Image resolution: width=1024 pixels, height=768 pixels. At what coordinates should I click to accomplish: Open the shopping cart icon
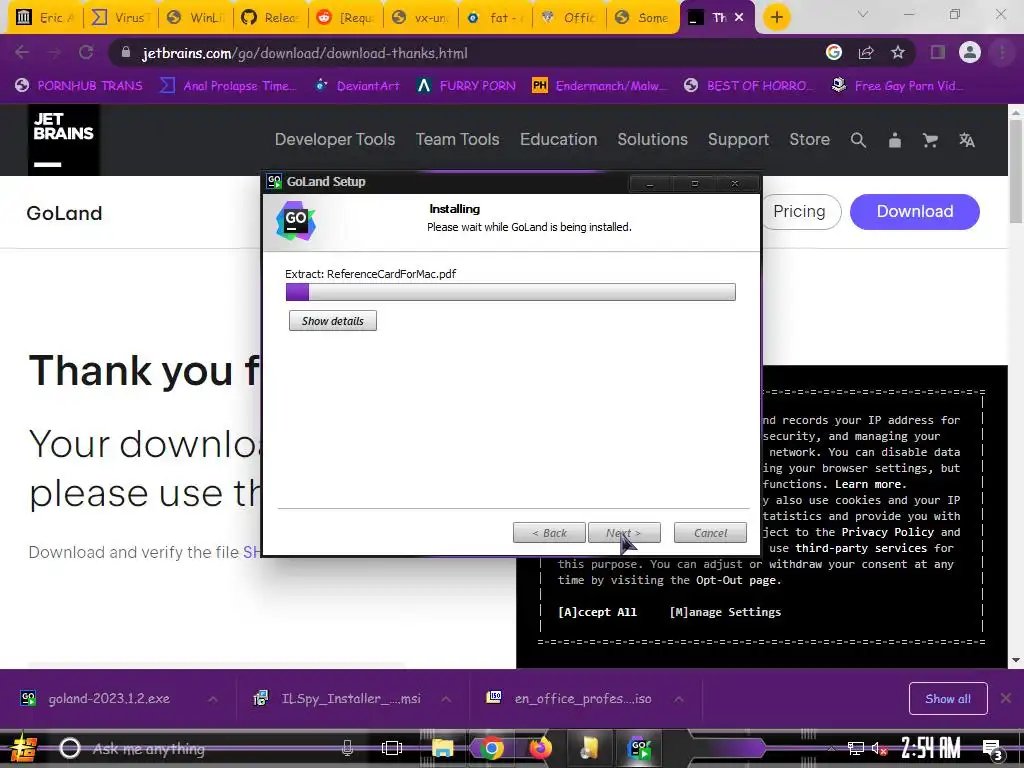click(x=930, y=140)
